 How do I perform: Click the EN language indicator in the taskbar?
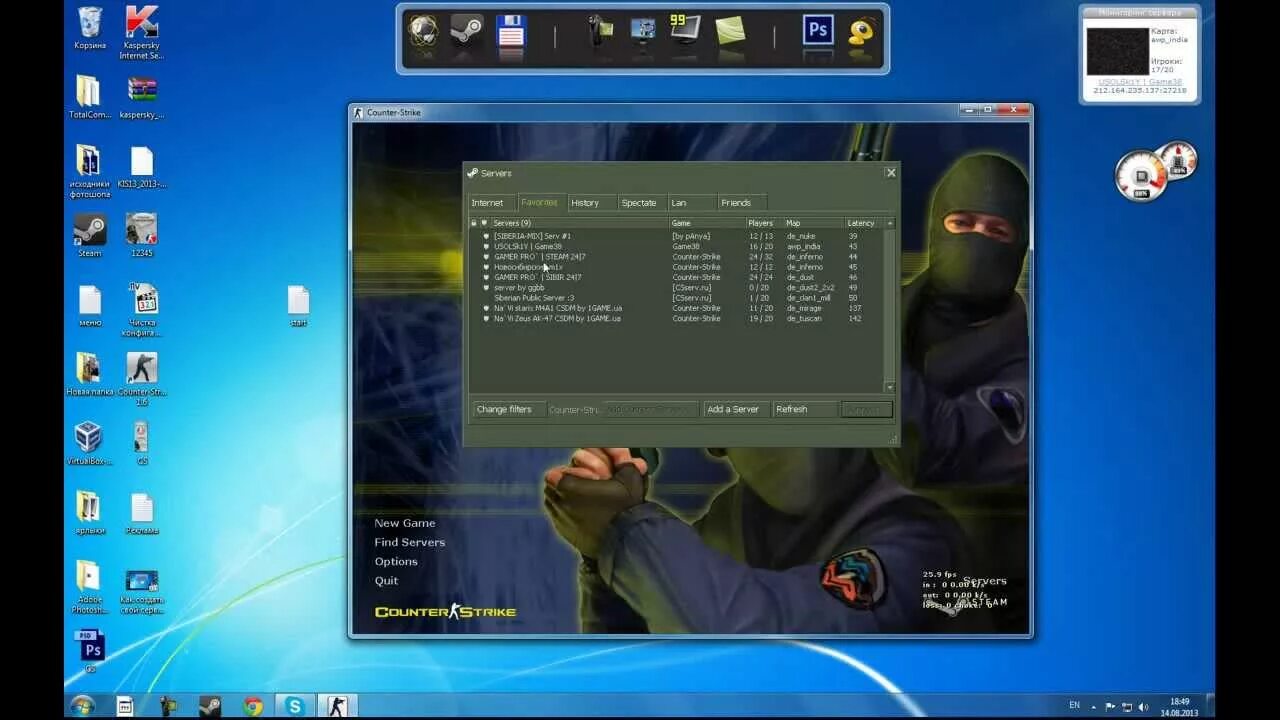click(x=1075, y=705)
